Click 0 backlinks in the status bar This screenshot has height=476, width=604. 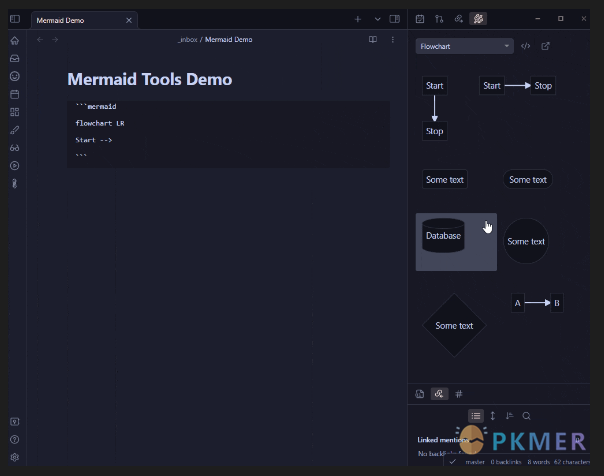(506, 462)
